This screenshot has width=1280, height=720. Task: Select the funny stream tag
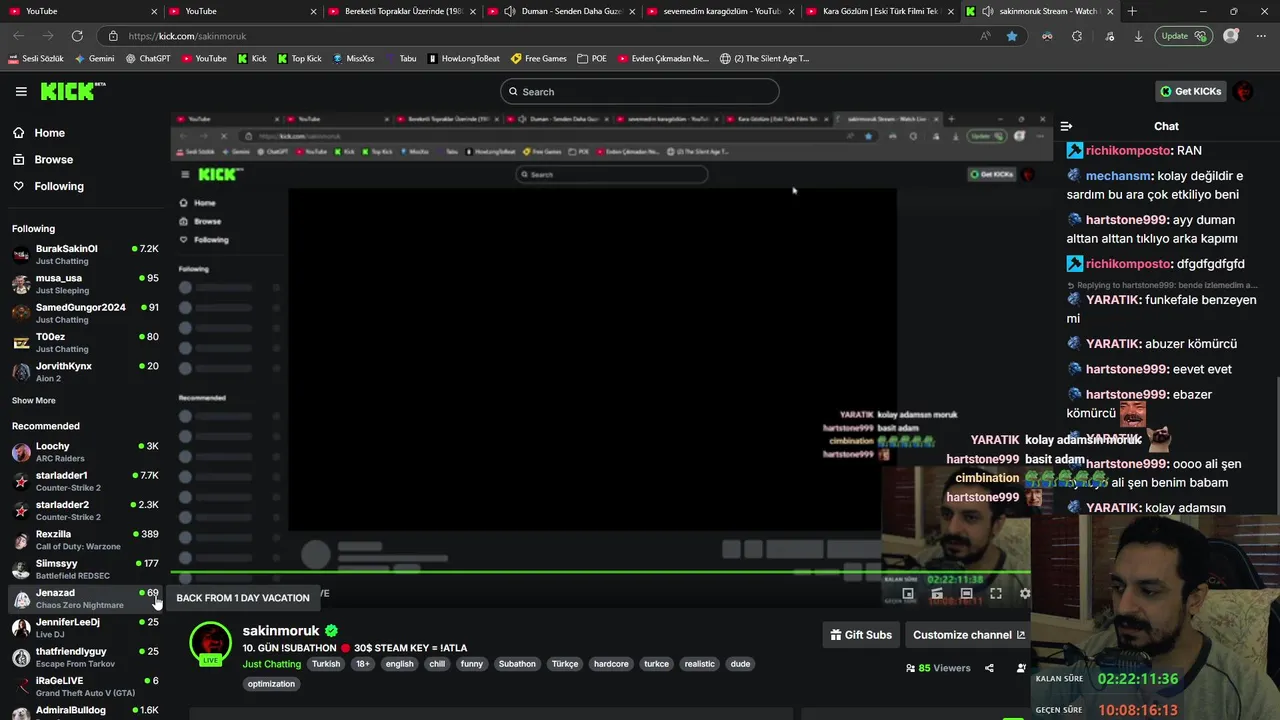point(472,664)
